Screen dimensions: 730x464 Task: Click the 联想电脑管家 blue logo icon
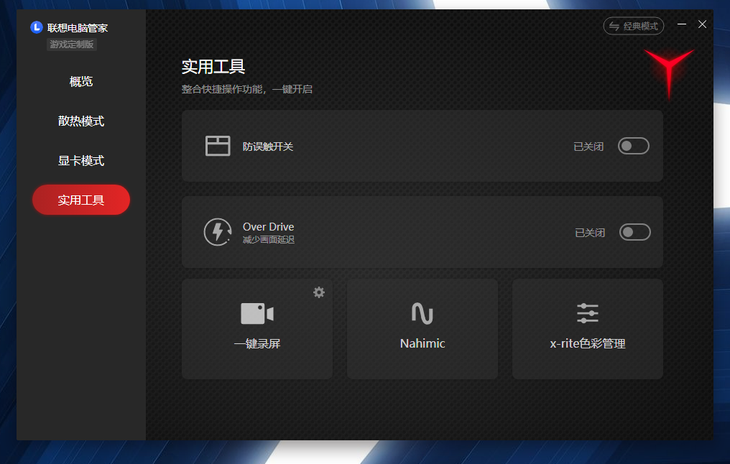(36, 28)
